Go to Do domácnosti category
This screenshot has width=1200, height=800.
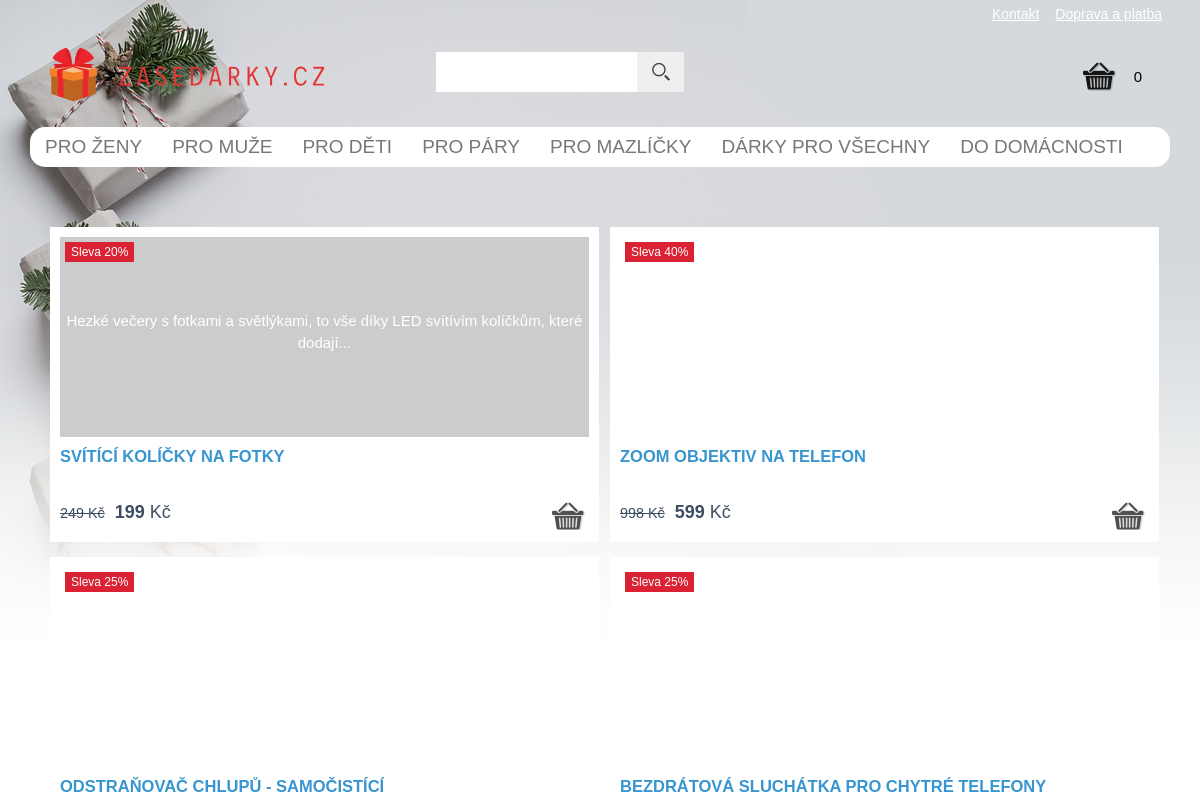[1041, 147]
